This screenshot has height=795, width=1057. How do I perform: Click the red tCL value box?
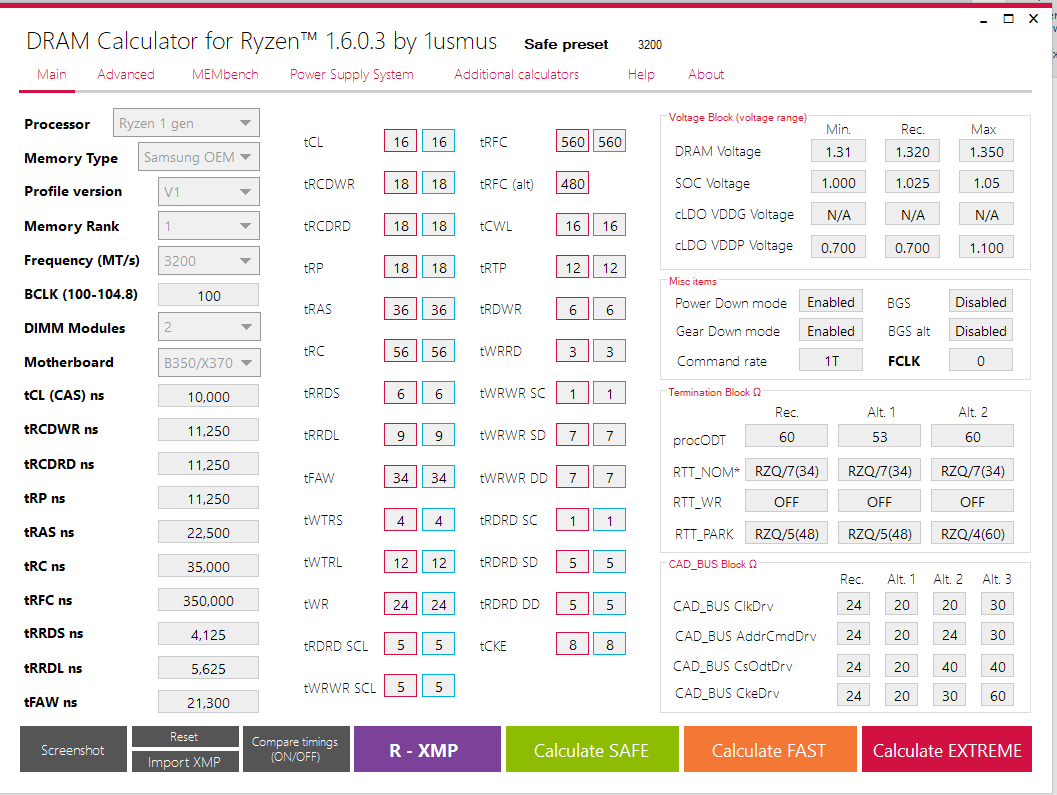[401, 142]
